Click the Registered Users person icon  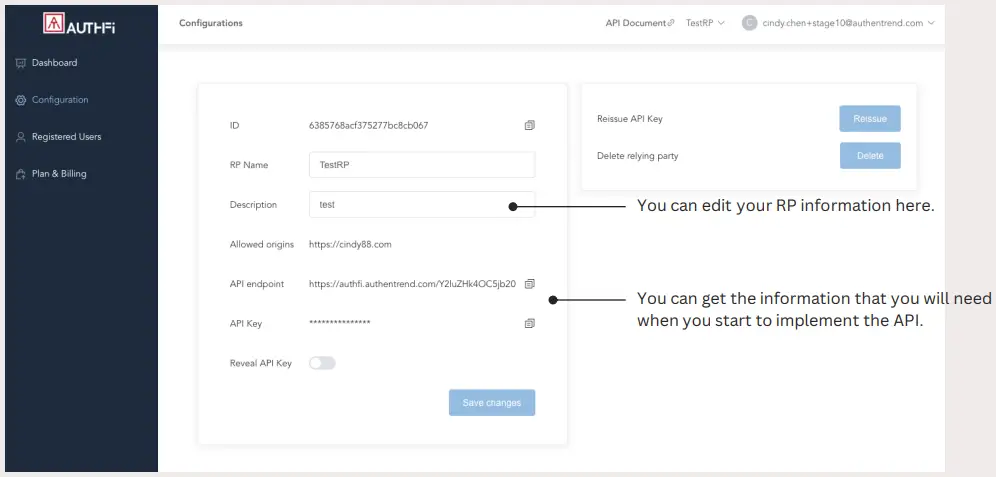[20, 137]
